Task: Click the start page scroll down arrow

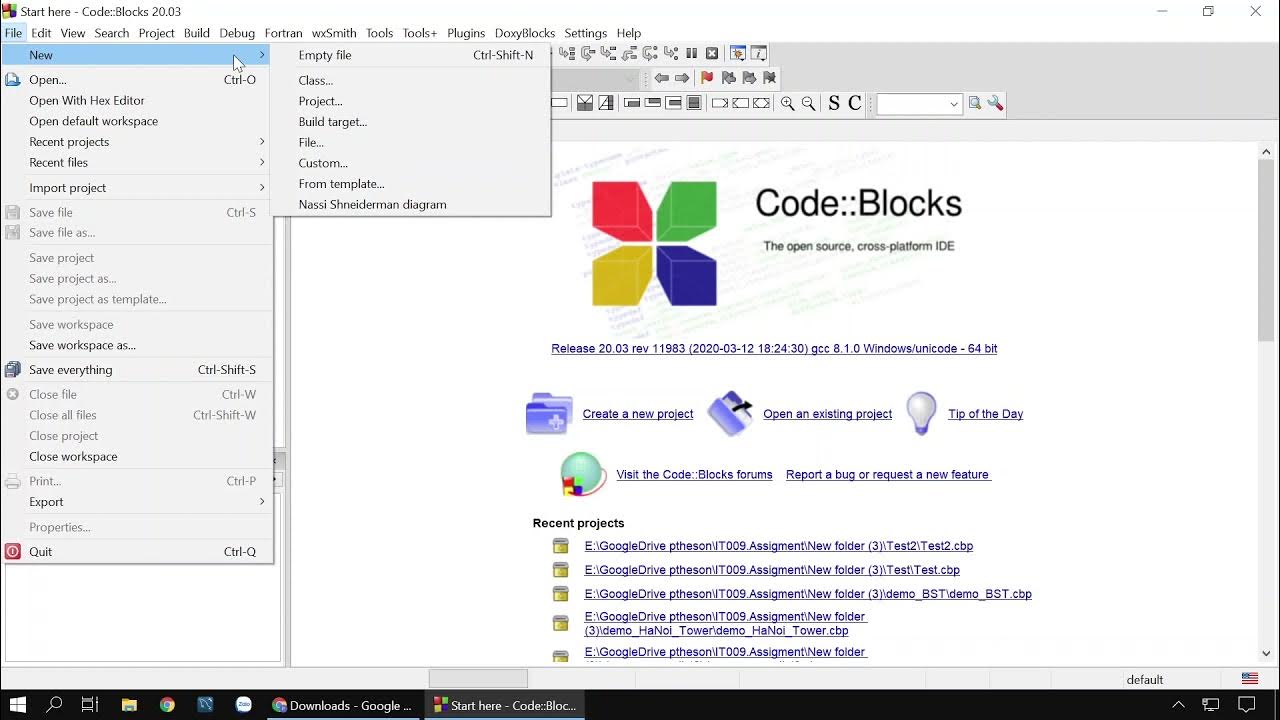Action: pos(1266,653)
